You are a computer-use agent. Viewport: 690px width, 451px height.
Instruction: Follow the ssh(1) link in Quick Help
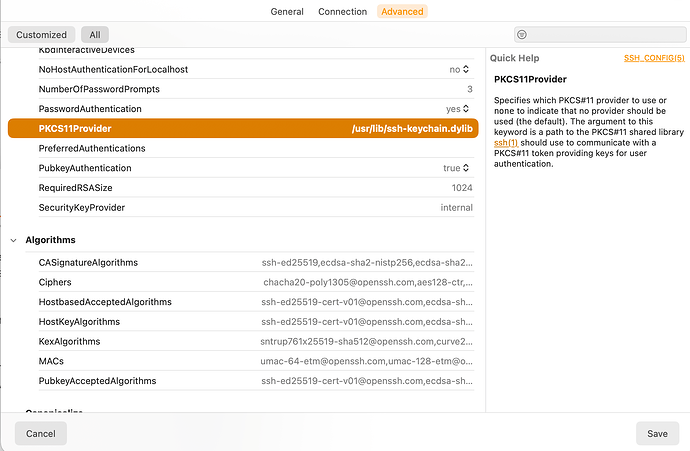click(x=506, y=143)
